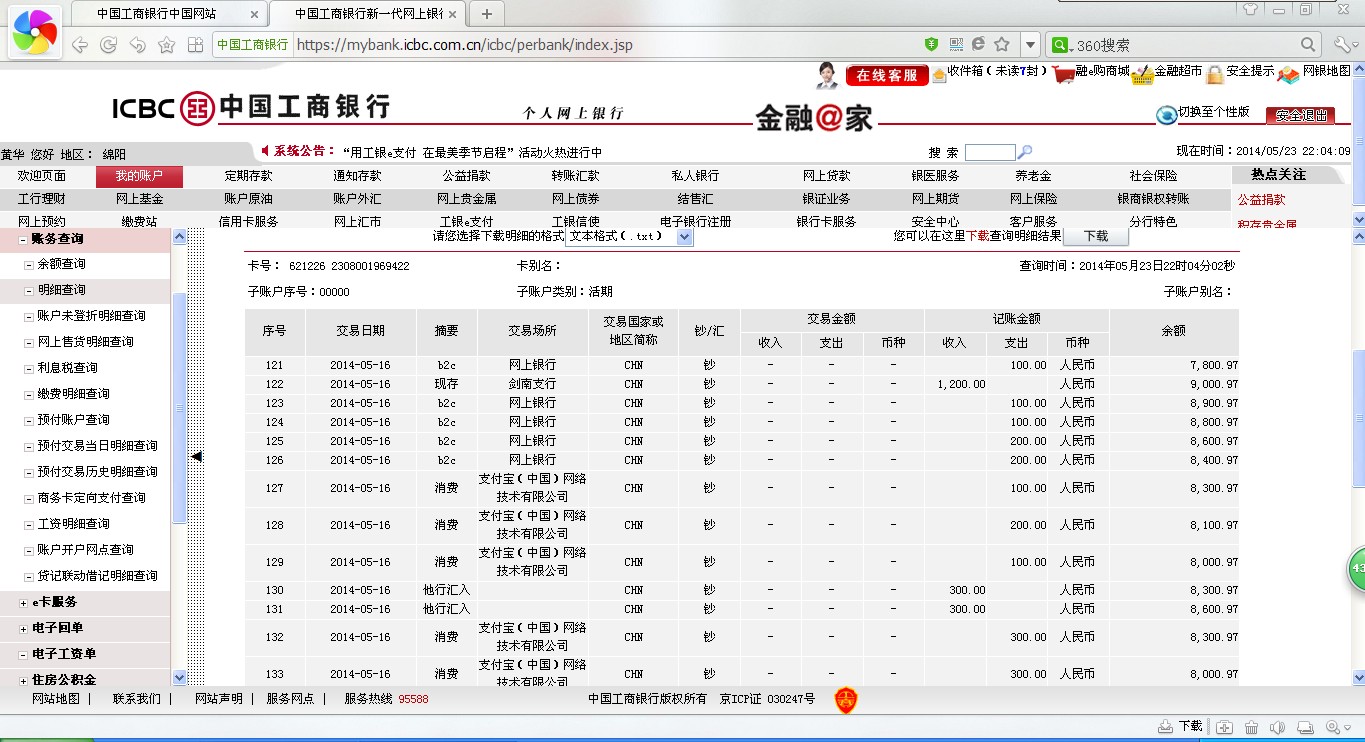Click the black arrow to hide sidebar
1365x742 pixels.
197,456
